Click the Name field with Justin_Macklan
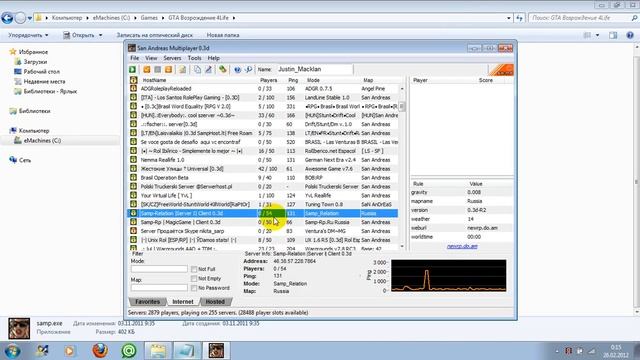Image resolution: width=640 pixels, height=360 pixels. pos(314,69)
